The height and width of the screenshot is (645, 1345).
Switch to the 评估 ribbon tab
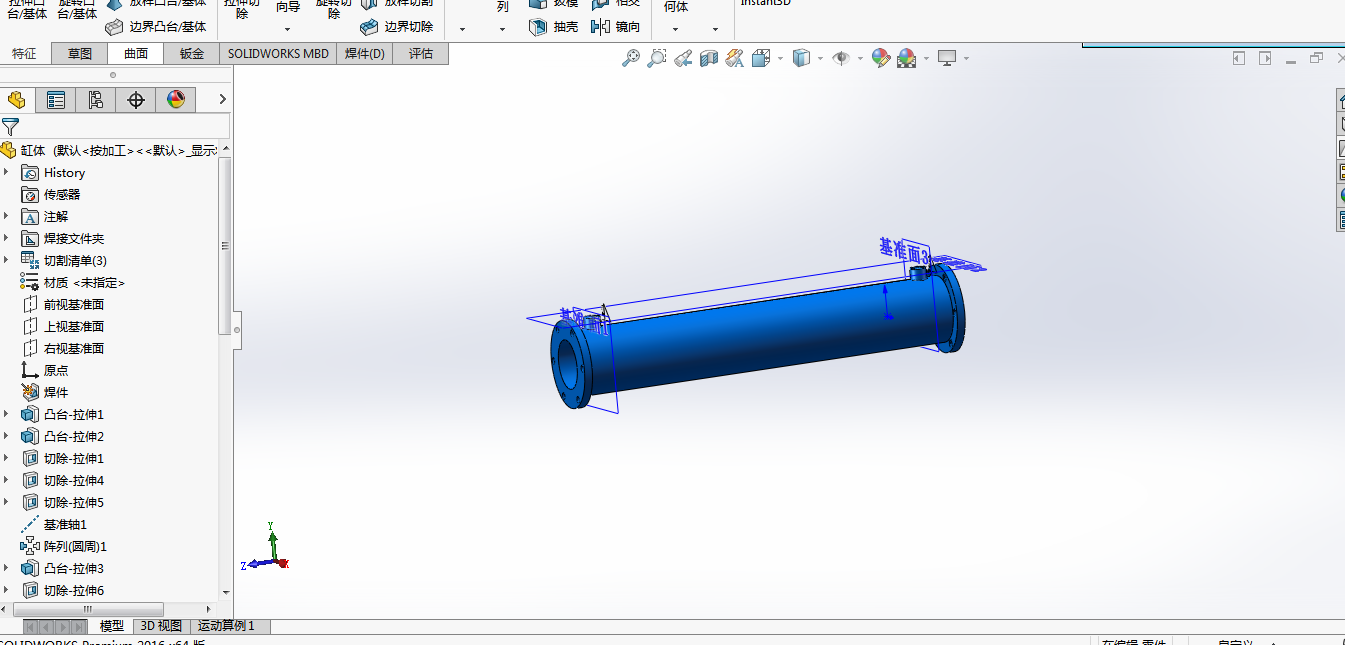(421, 54)
